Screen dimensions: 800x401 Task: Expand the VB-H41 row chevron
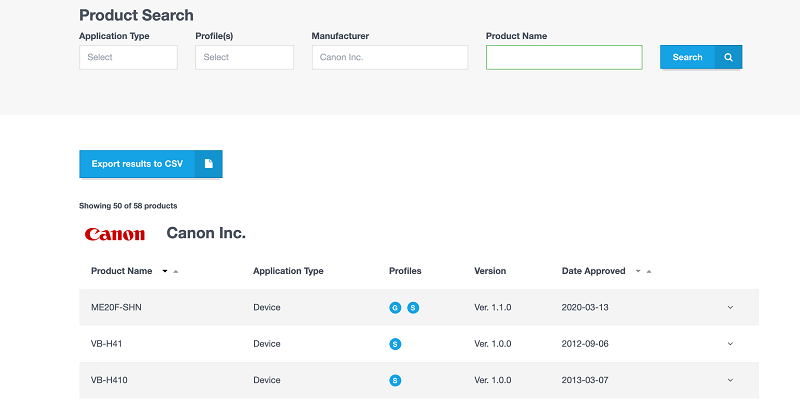click(x=730, y=344)
